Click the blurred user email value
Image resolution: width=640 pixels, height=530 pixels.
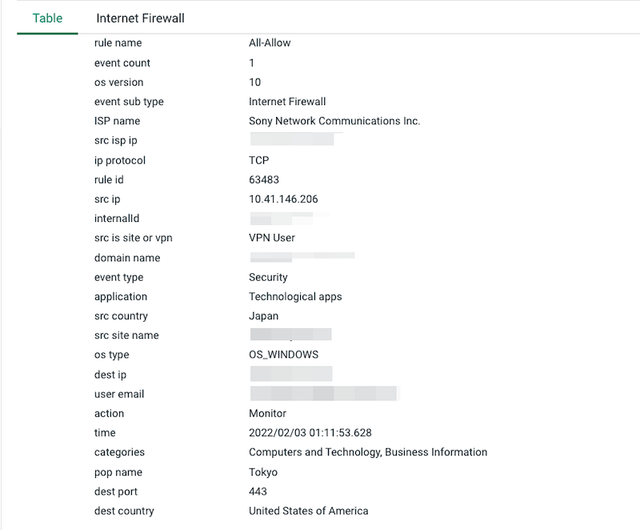click(324, 393)
